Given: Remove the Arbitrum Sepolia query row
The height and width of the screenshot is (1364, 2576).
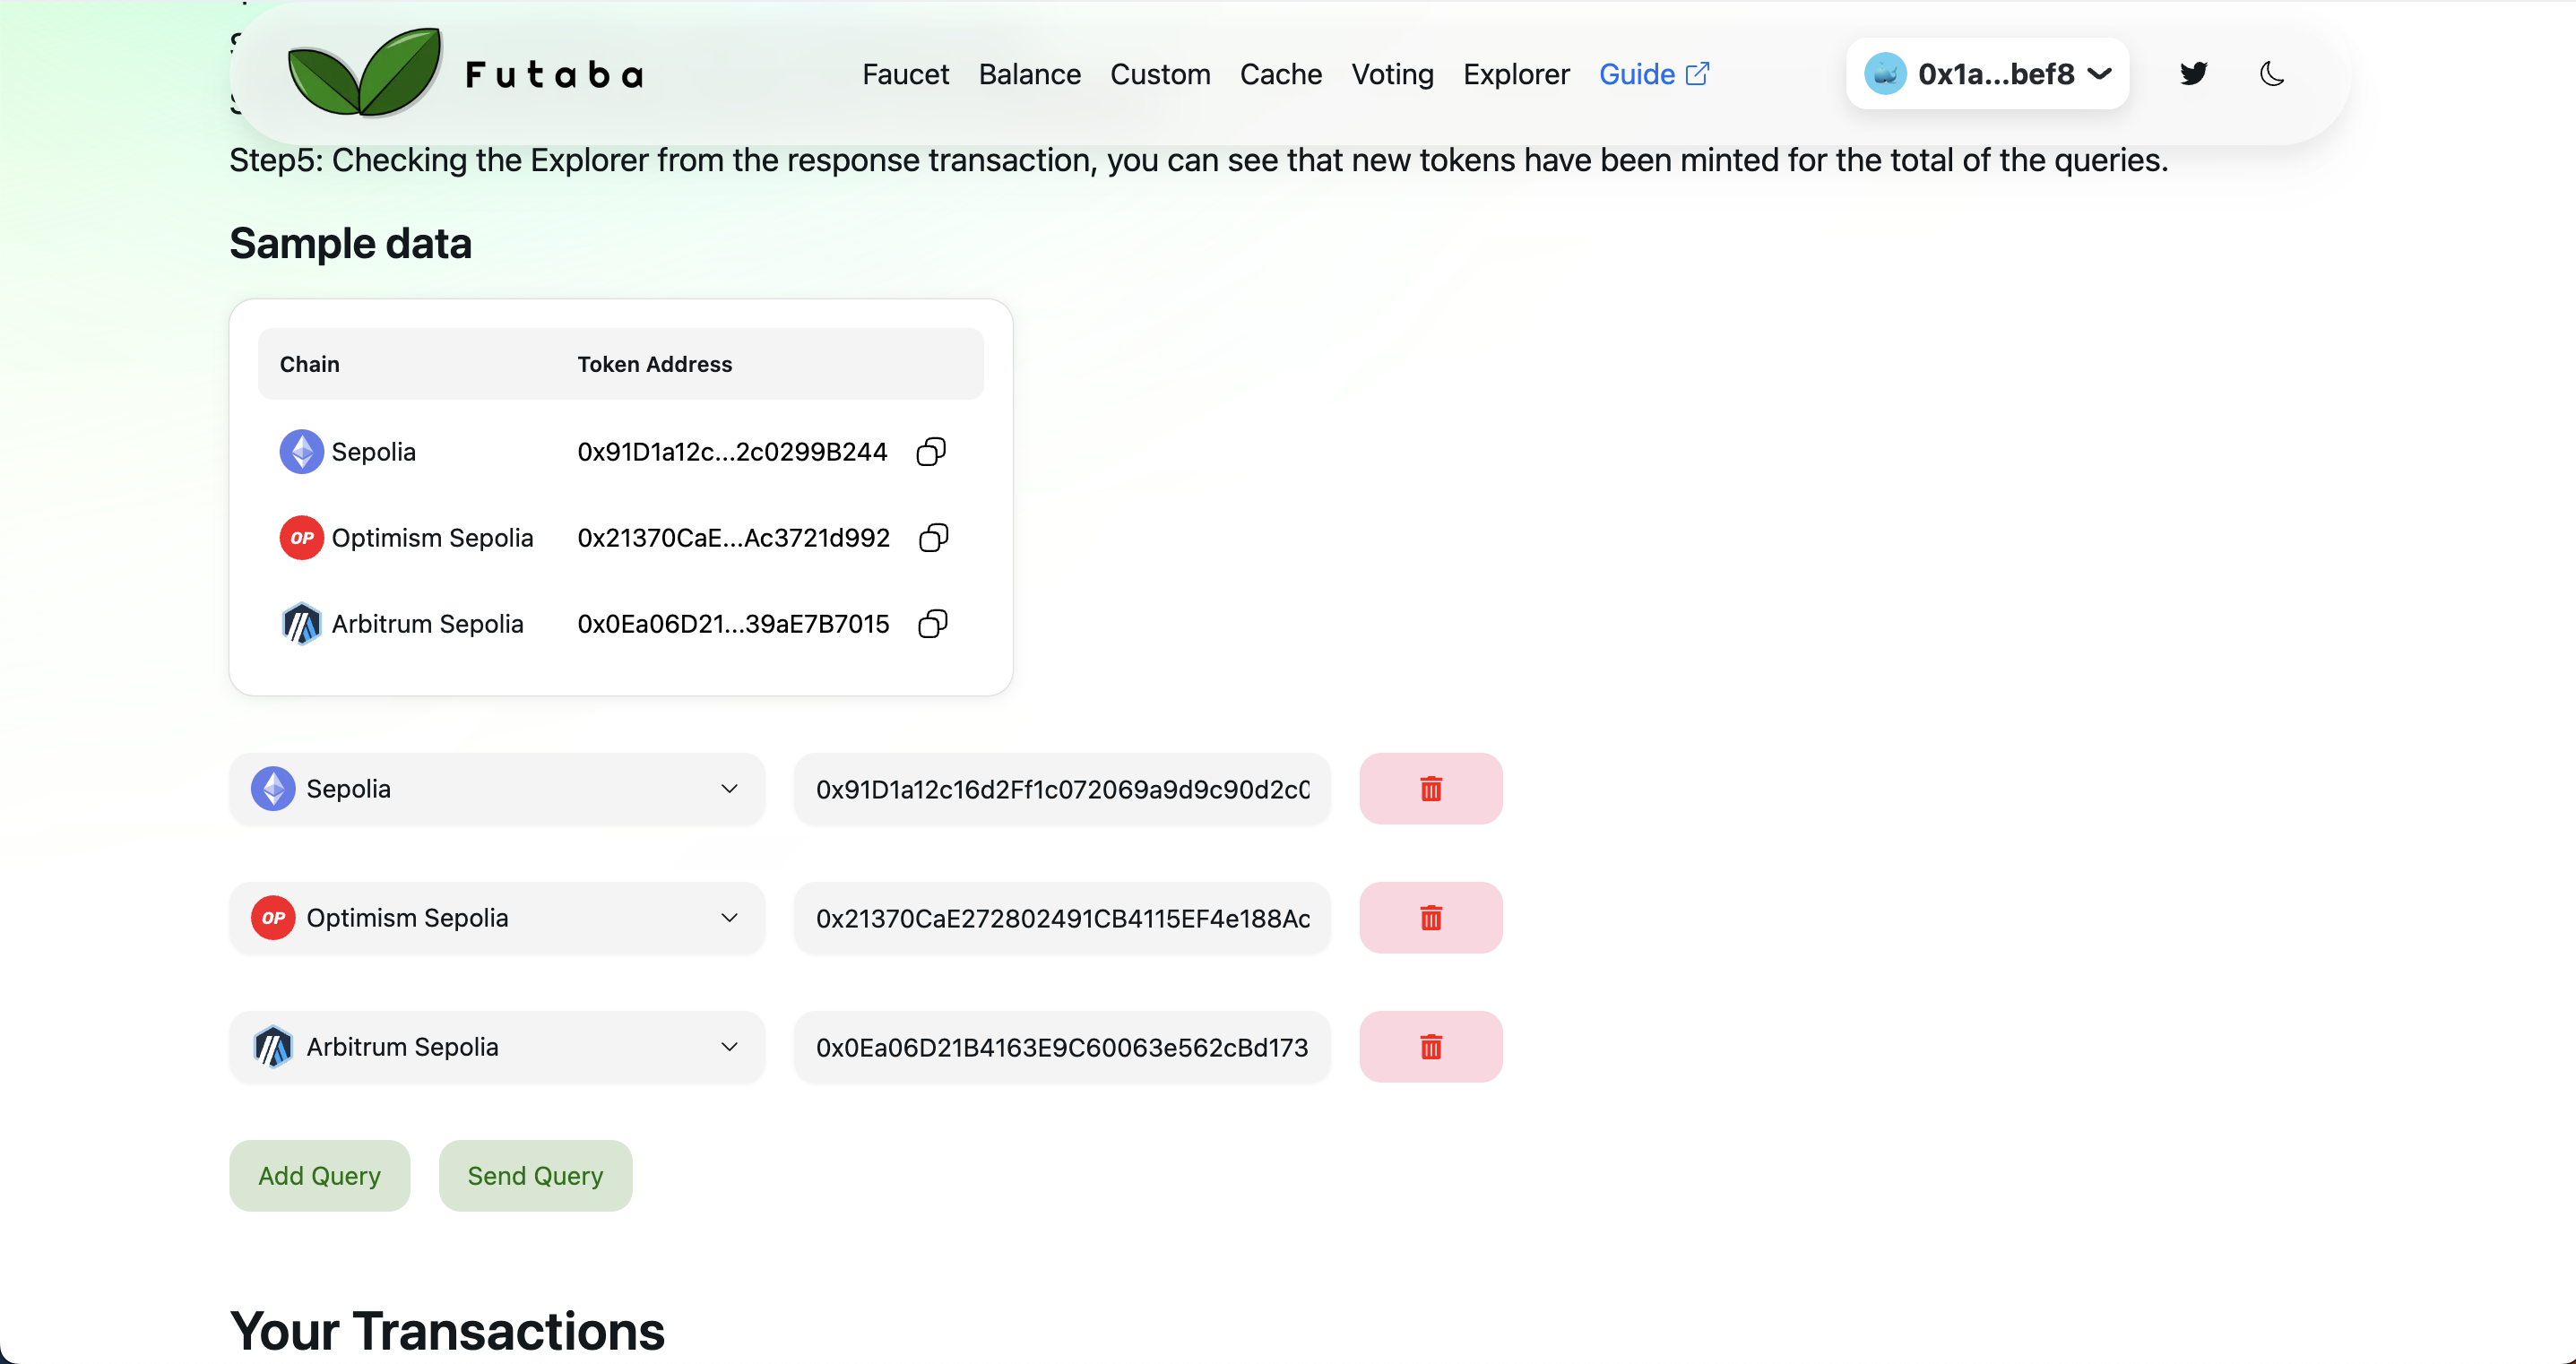Looking at the screenshot, I should pos(1430,1047).
